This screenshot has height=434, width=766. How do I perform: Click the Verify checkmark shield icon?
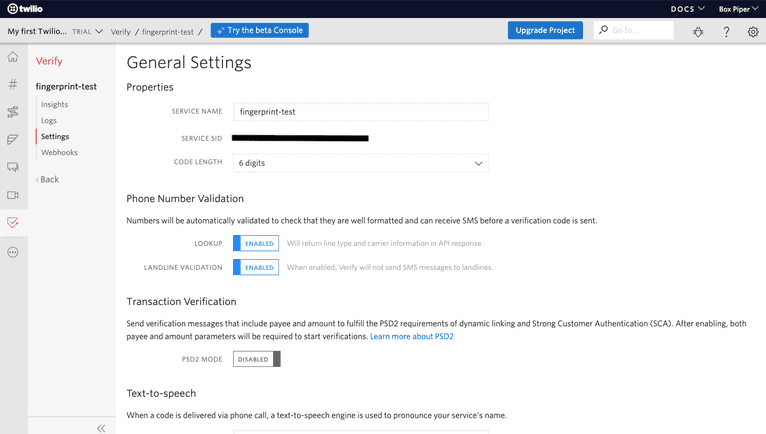pos(13,223)
